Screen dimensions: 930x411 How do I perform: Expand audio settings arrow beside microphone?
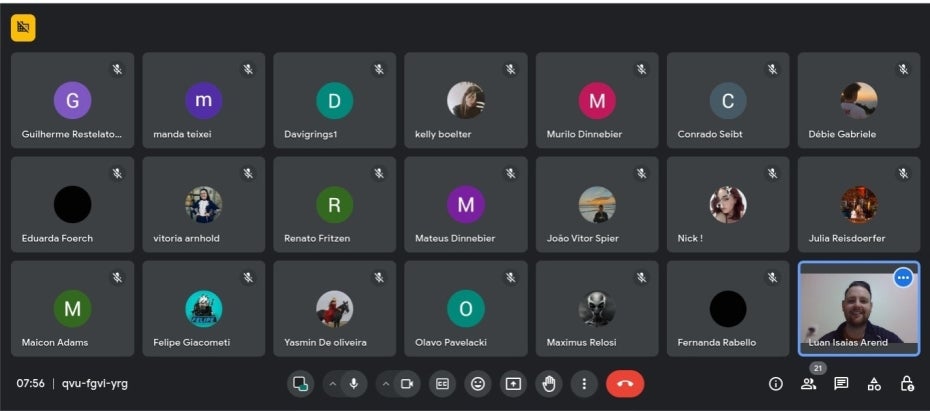tap(332, 383)
